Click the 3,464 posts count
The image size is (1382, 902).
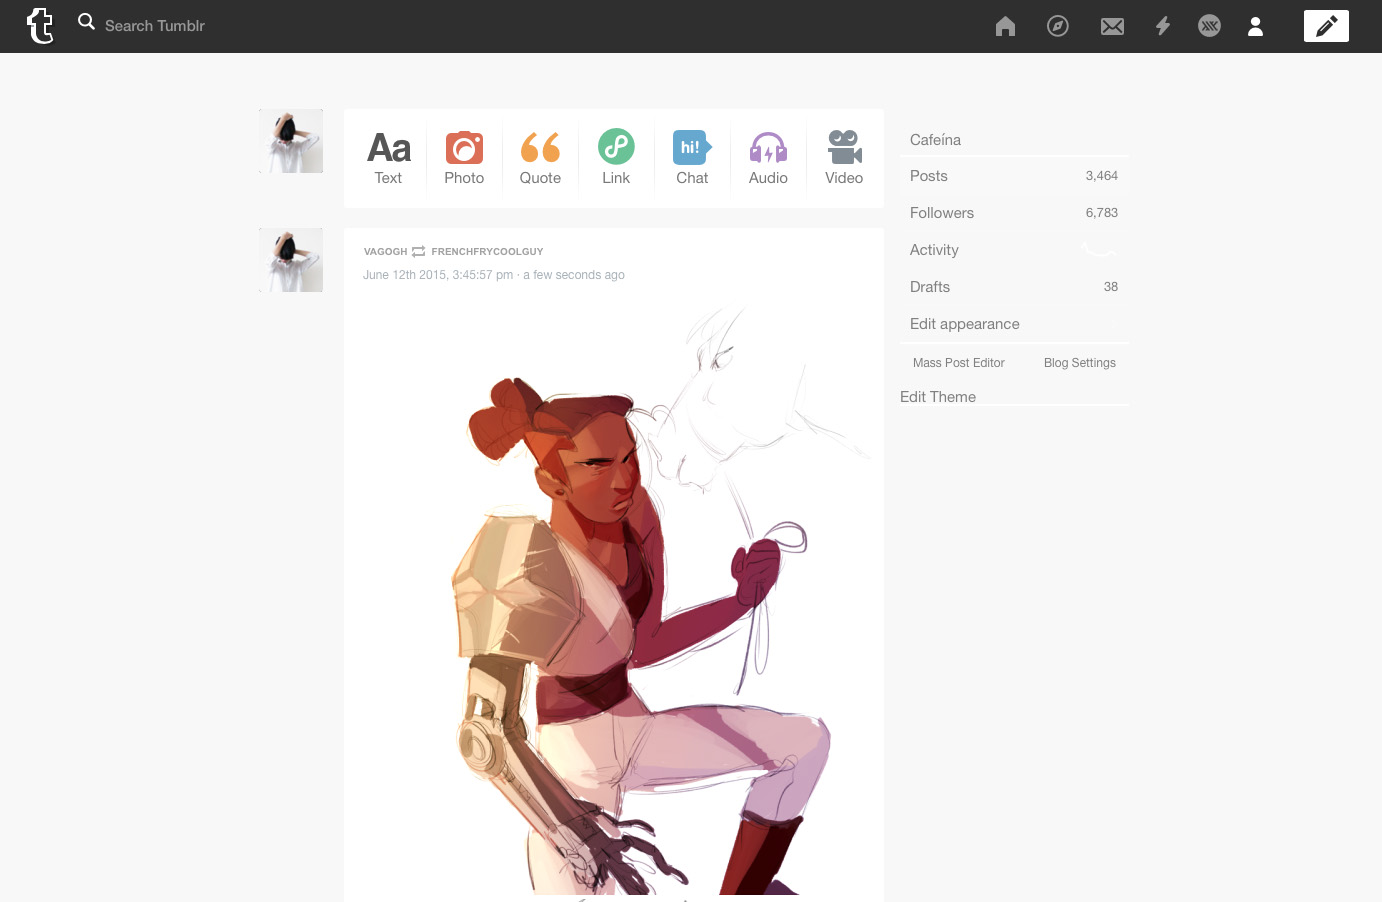[1102, 176]
